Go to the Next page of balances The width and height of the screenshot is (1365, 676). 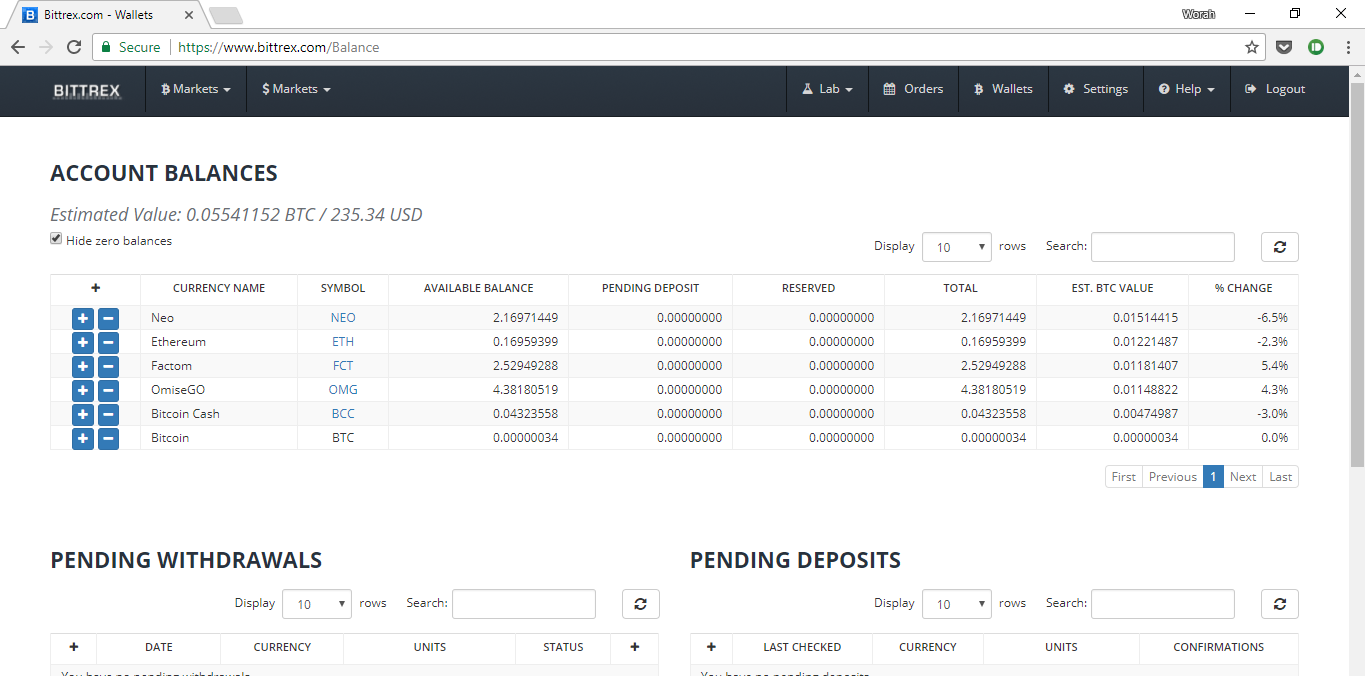(x=1242, y=477)
